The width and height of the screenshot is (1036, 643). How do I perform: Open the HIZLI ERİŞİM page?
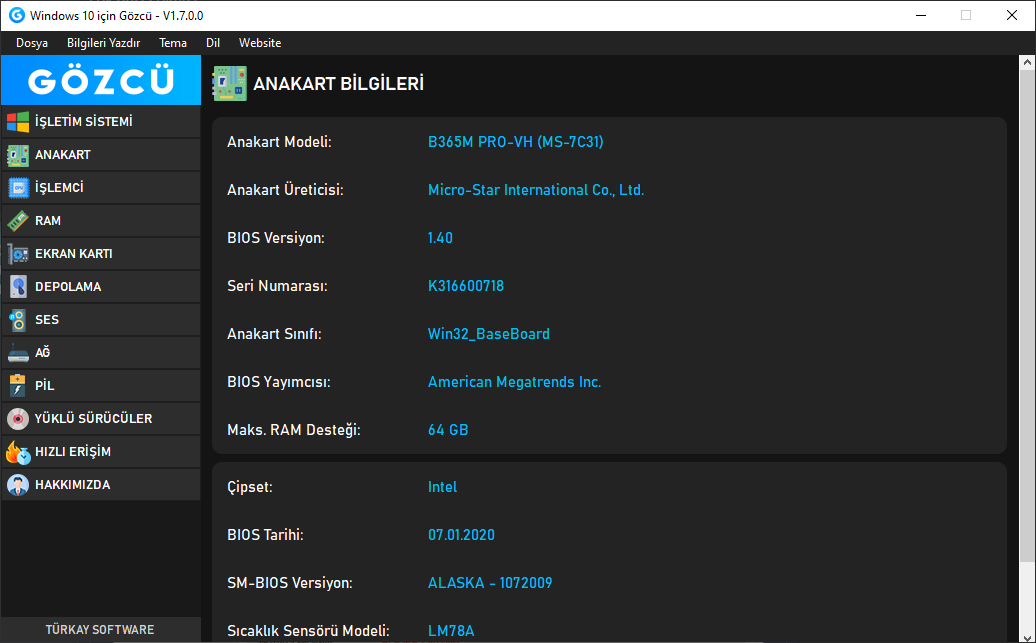click(x=101, y=451)
